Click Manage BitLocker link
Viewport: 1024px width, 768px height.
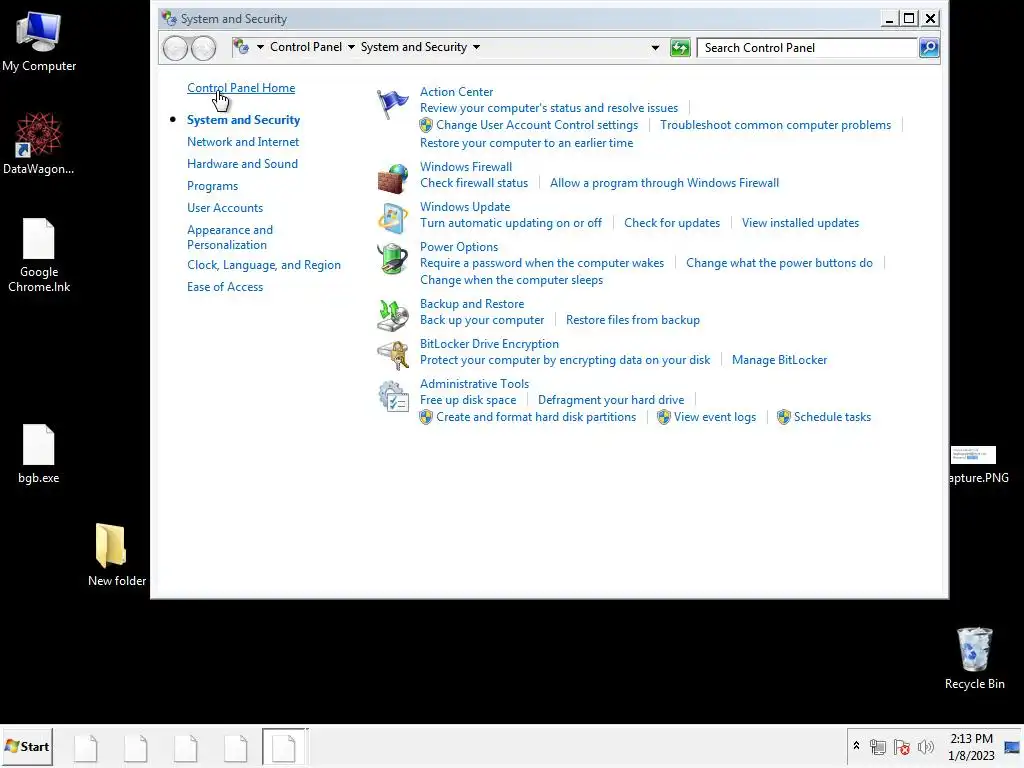tap(779, 360)
